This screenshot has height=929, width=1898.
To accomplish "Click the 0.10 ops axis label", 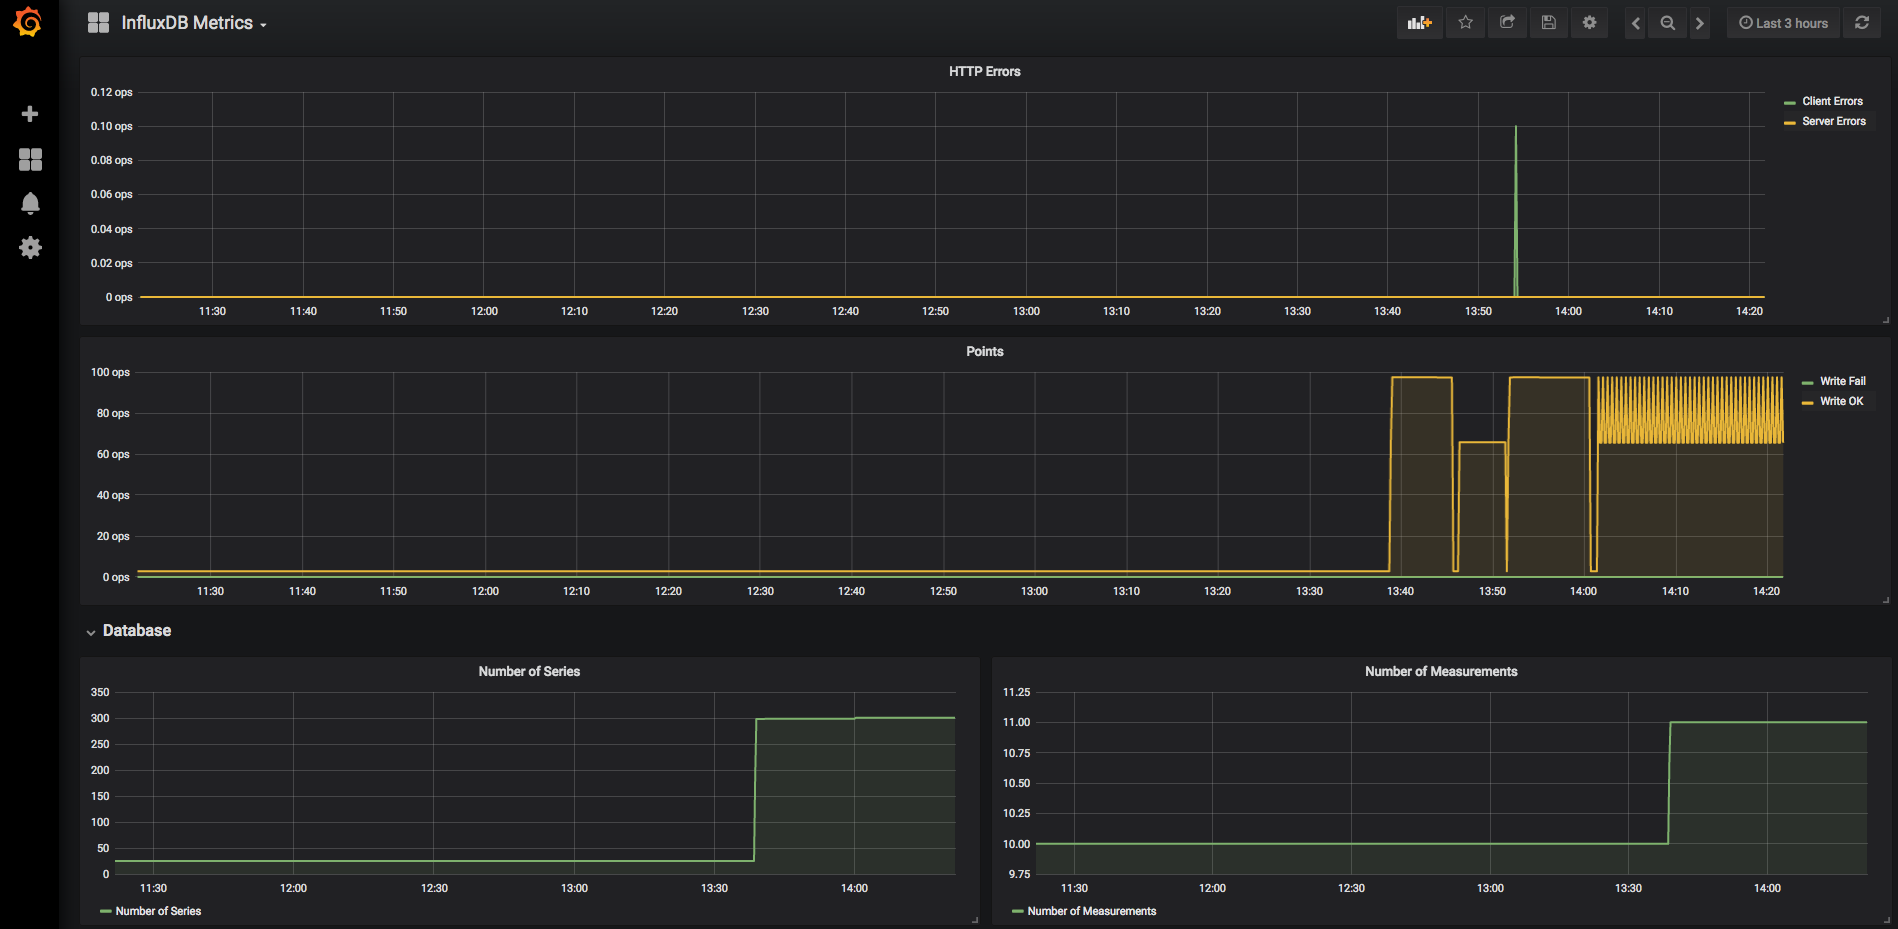I will pyautogui.click(x=111, y=126).
